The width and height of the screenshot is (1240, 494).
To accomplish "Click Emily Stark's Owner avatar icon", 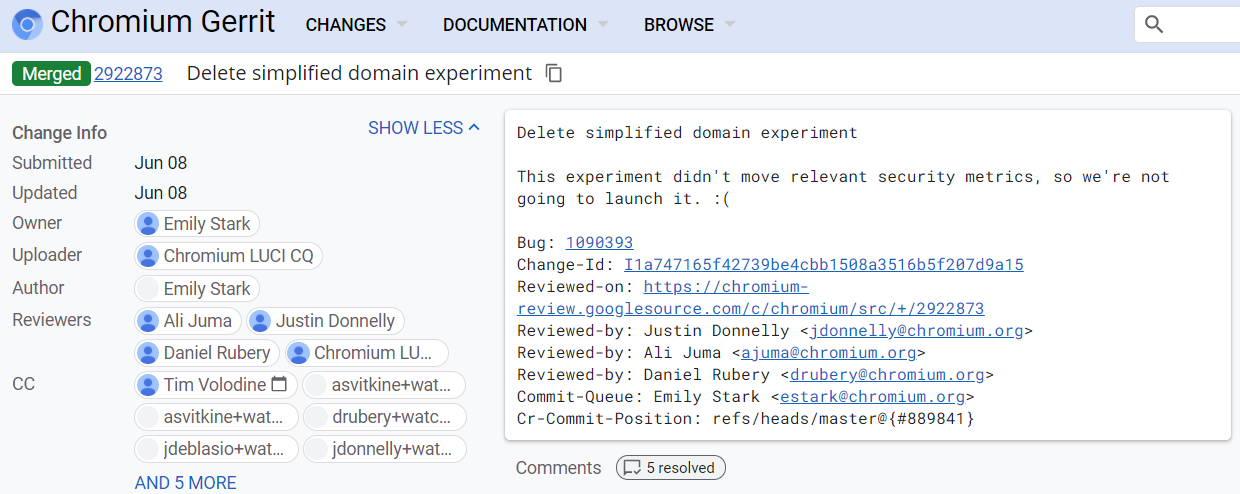I will 149,224.
